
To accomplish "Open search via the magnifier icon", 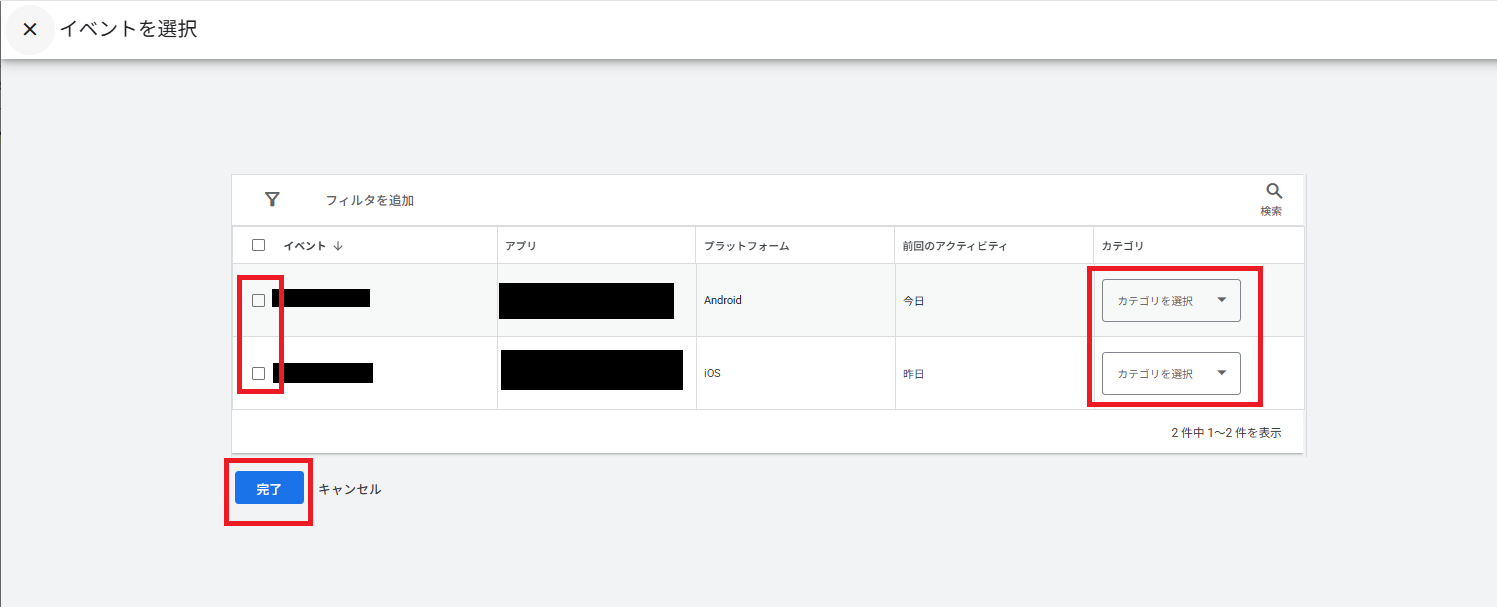I will tap(1273, 192).
